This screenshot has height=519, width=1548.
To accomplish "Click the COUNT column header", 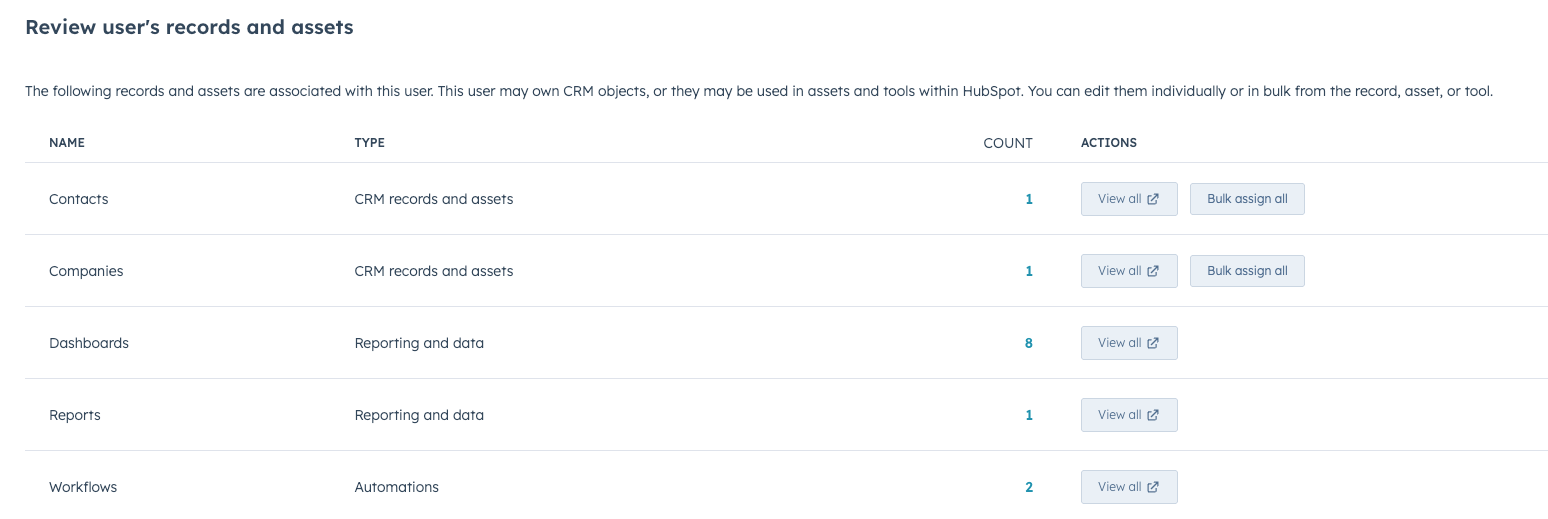I will (x=1008, y=143).
